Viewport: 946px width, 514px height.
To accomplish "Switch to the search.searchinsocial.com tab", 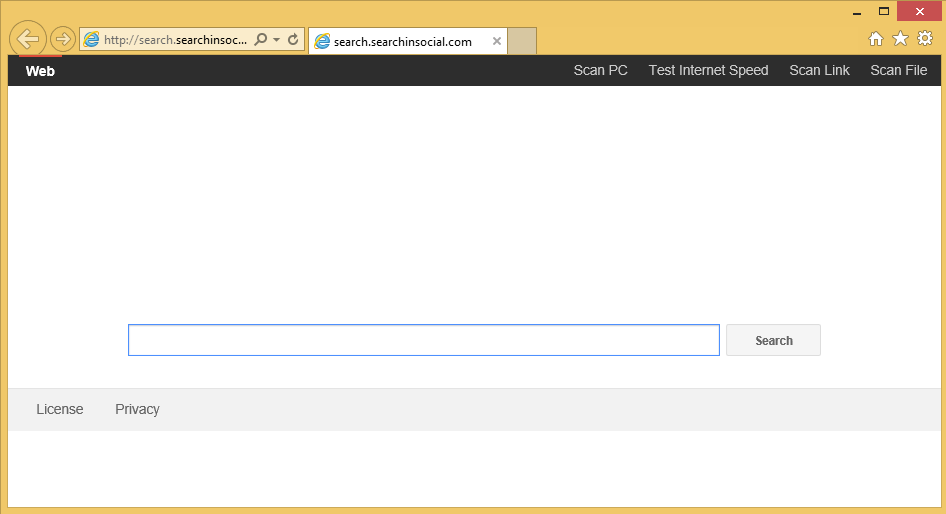I will [408, 41].
